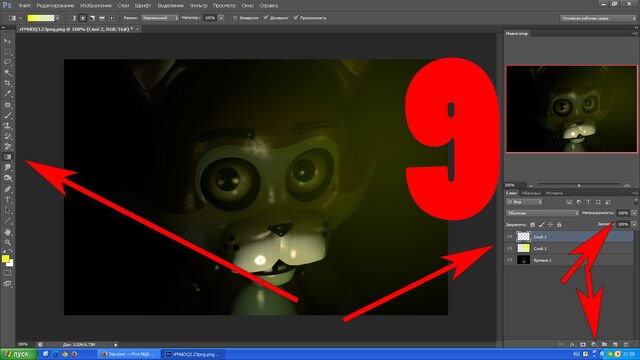Select the Path Selection tool

pos(7,210)
